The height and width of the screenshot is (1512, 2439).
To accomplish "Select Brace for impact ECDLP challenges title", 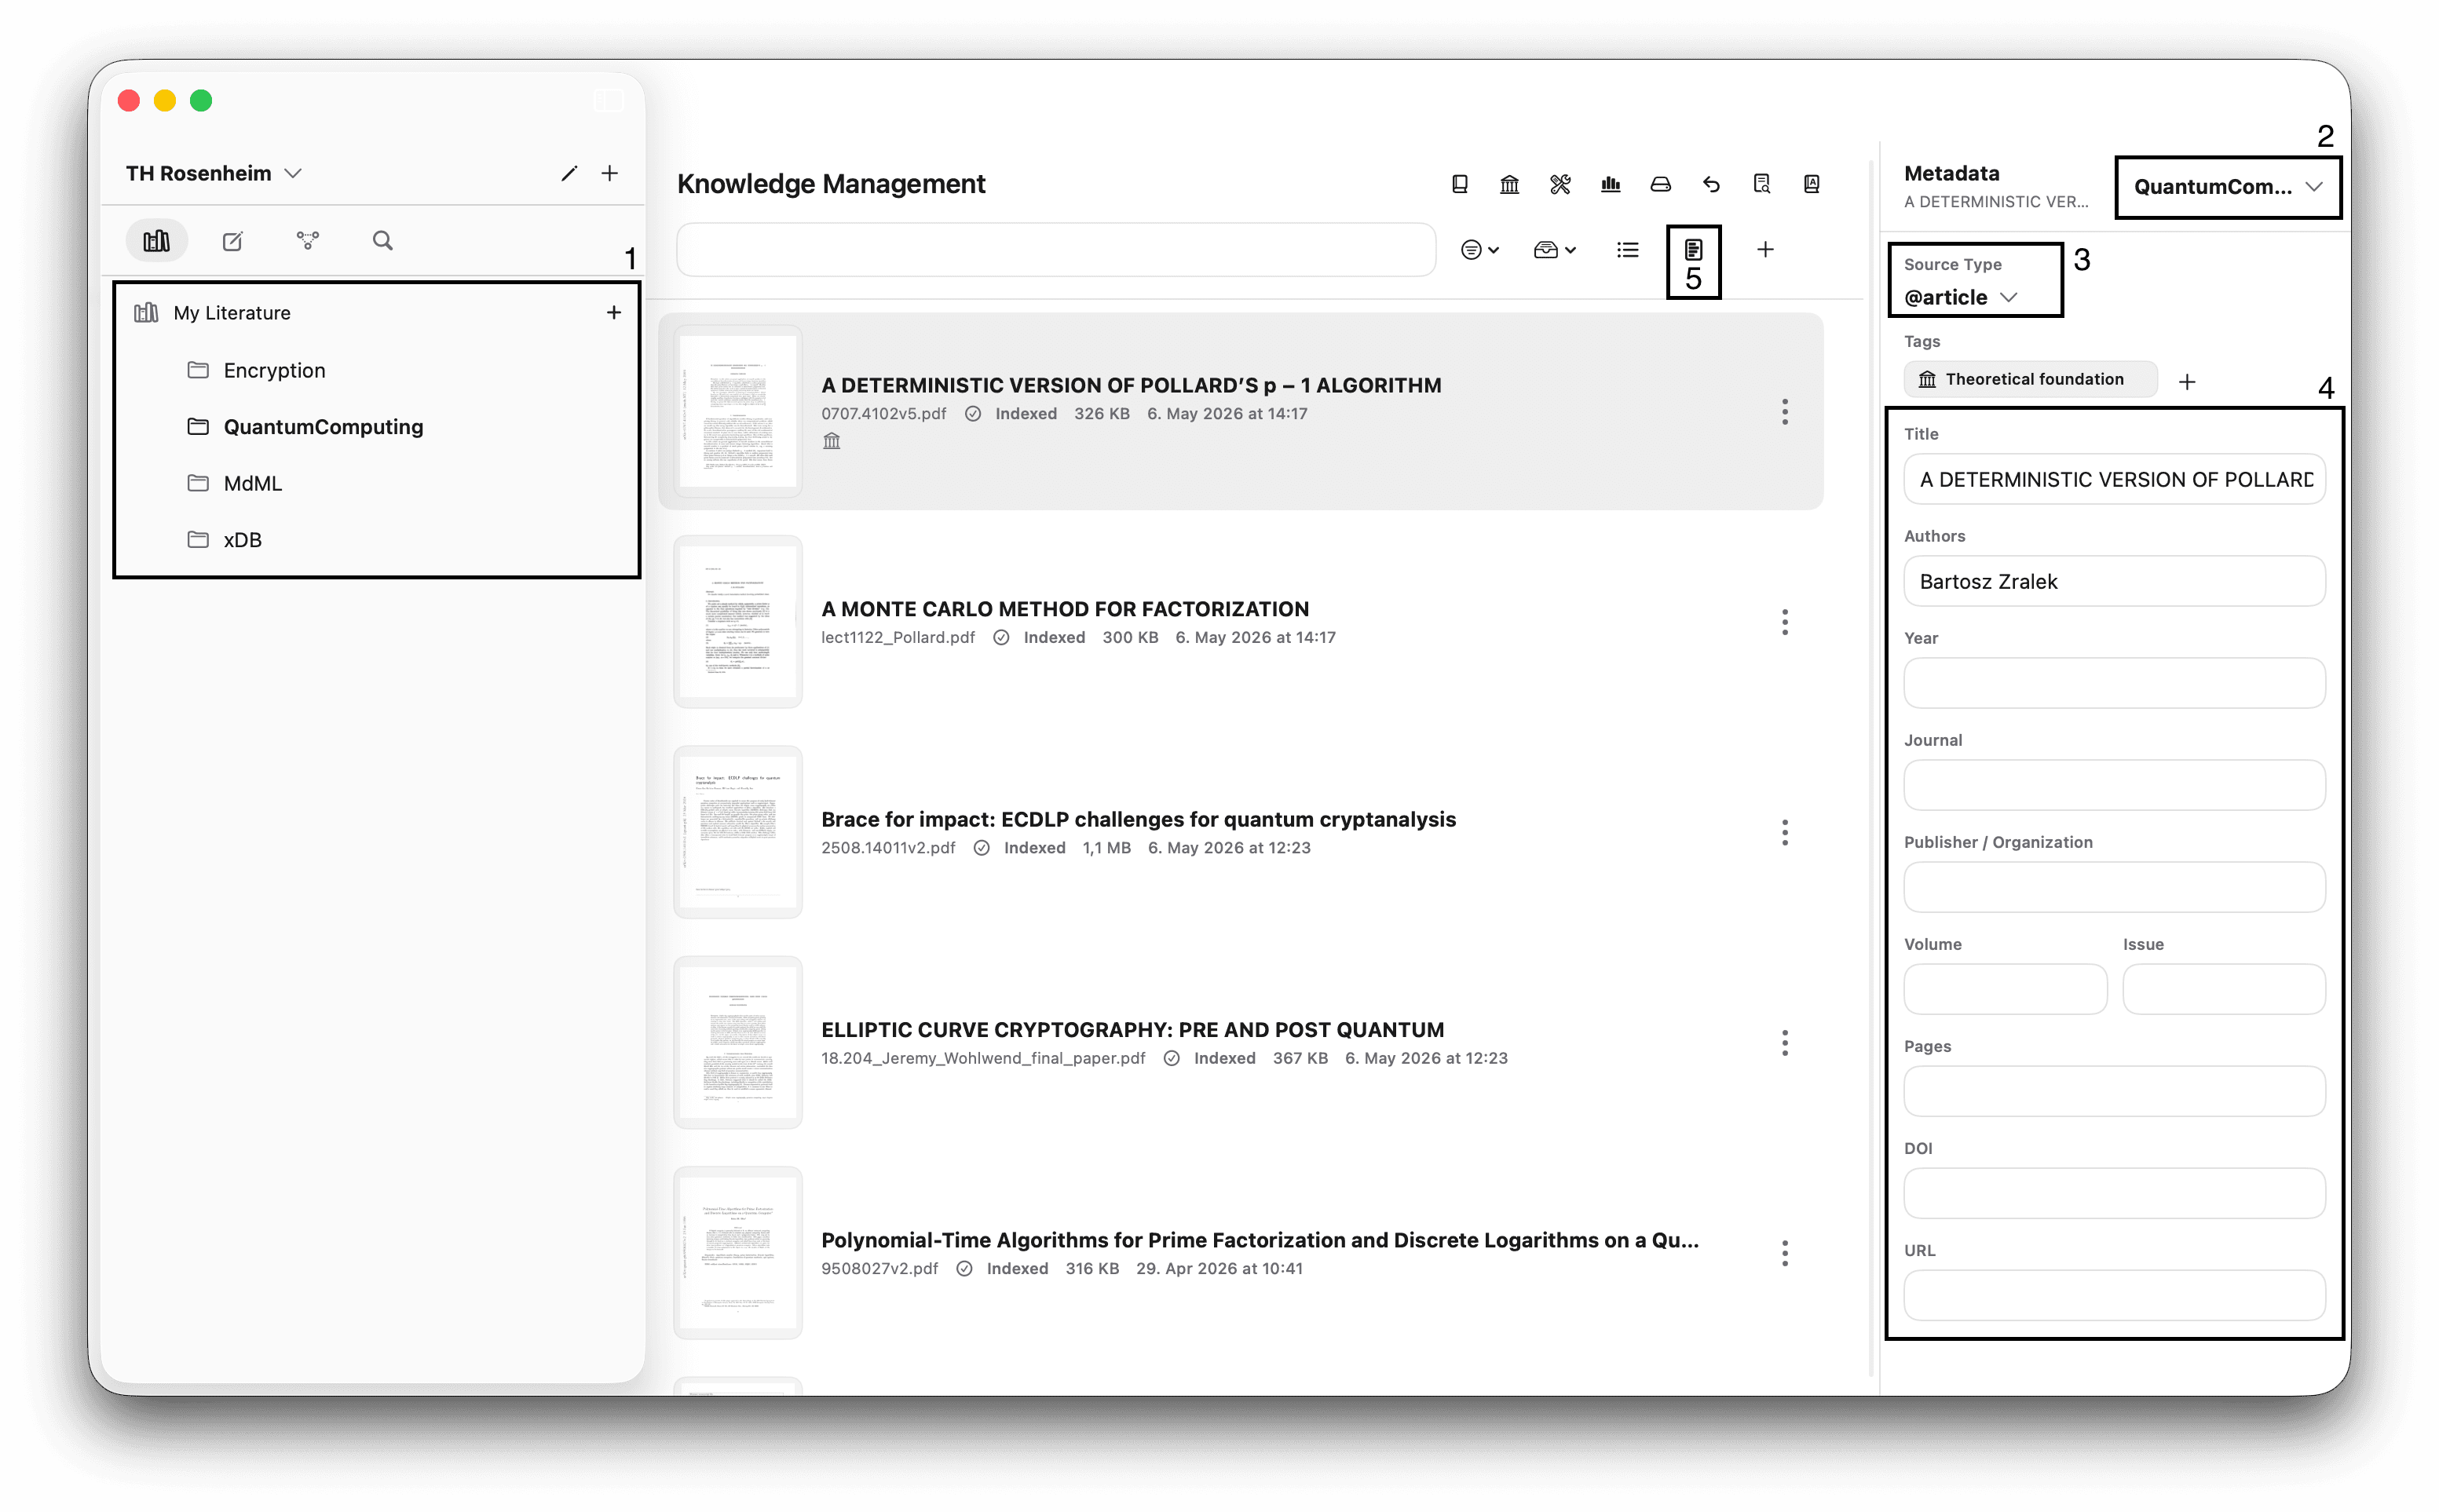I will 1138,820.
